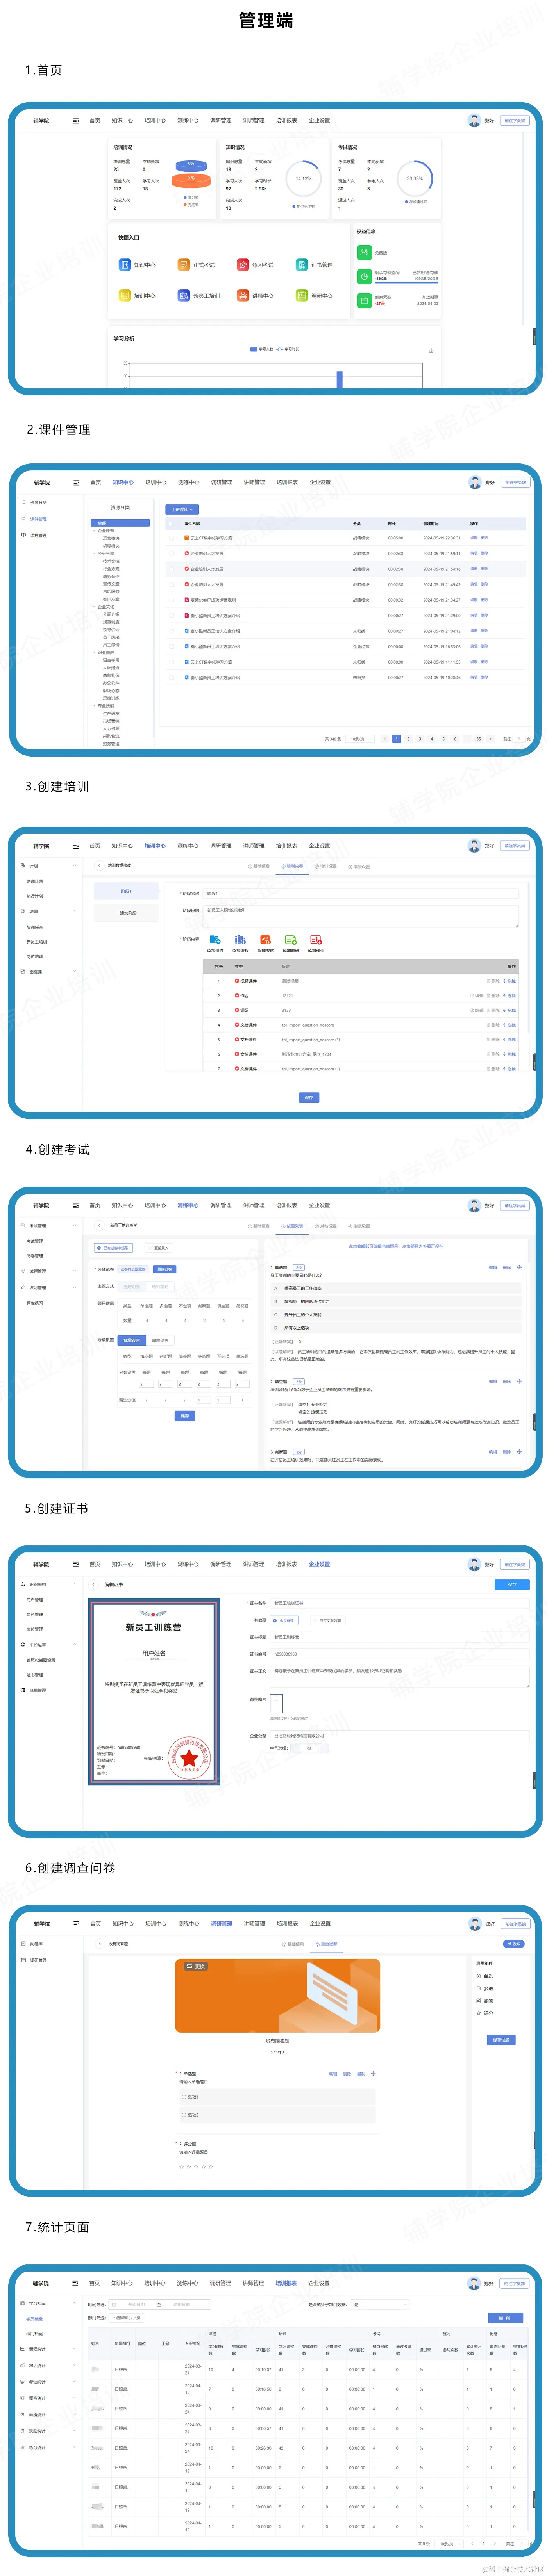The height and width of the screenshot is (2576, 547).
Task: Tick header select-all checkbox in 课件管理 table
Action: click(171, 523)
